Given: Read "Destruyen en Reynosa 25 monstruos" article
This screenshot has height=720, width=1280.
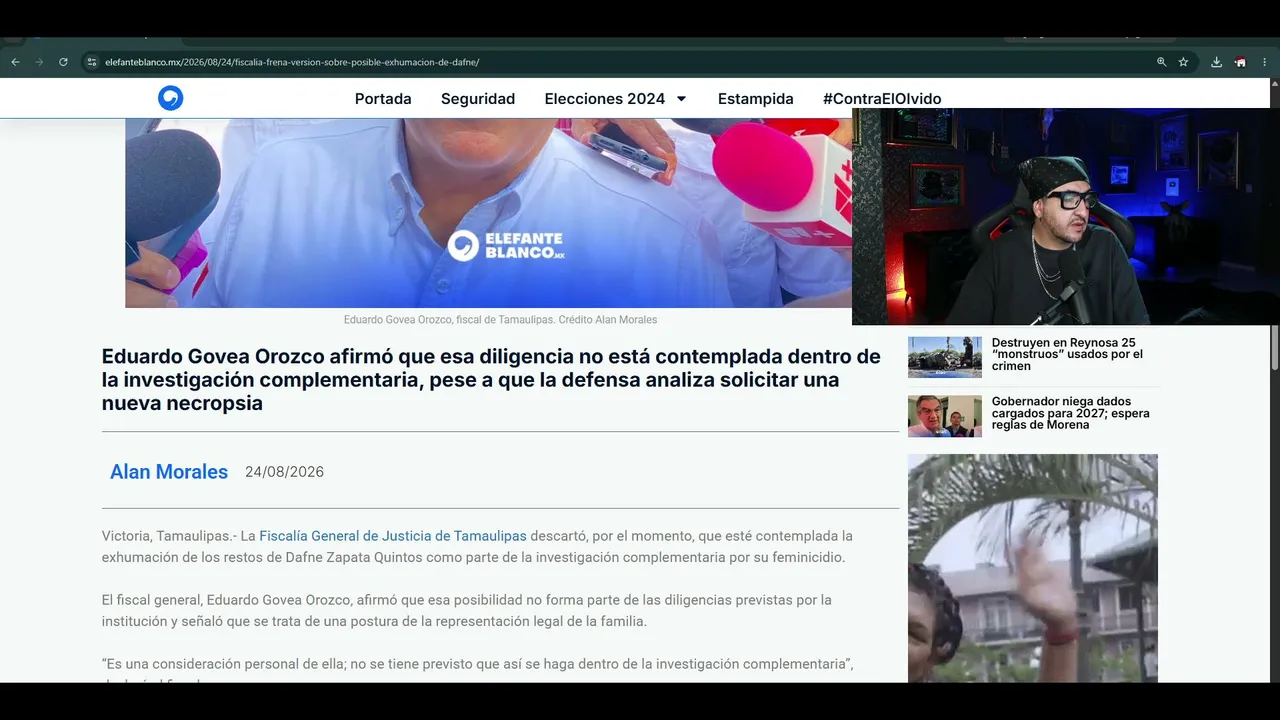Looking at the screenshot, I should (1067, 354).
